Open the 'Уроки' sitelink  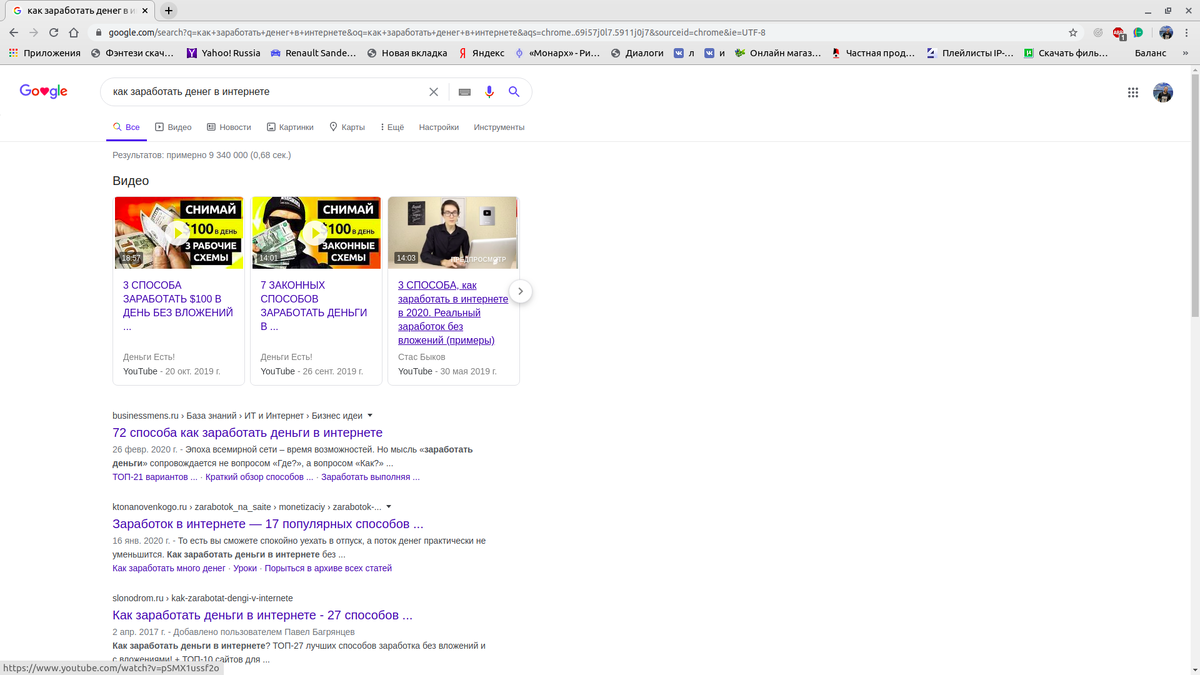245,568
